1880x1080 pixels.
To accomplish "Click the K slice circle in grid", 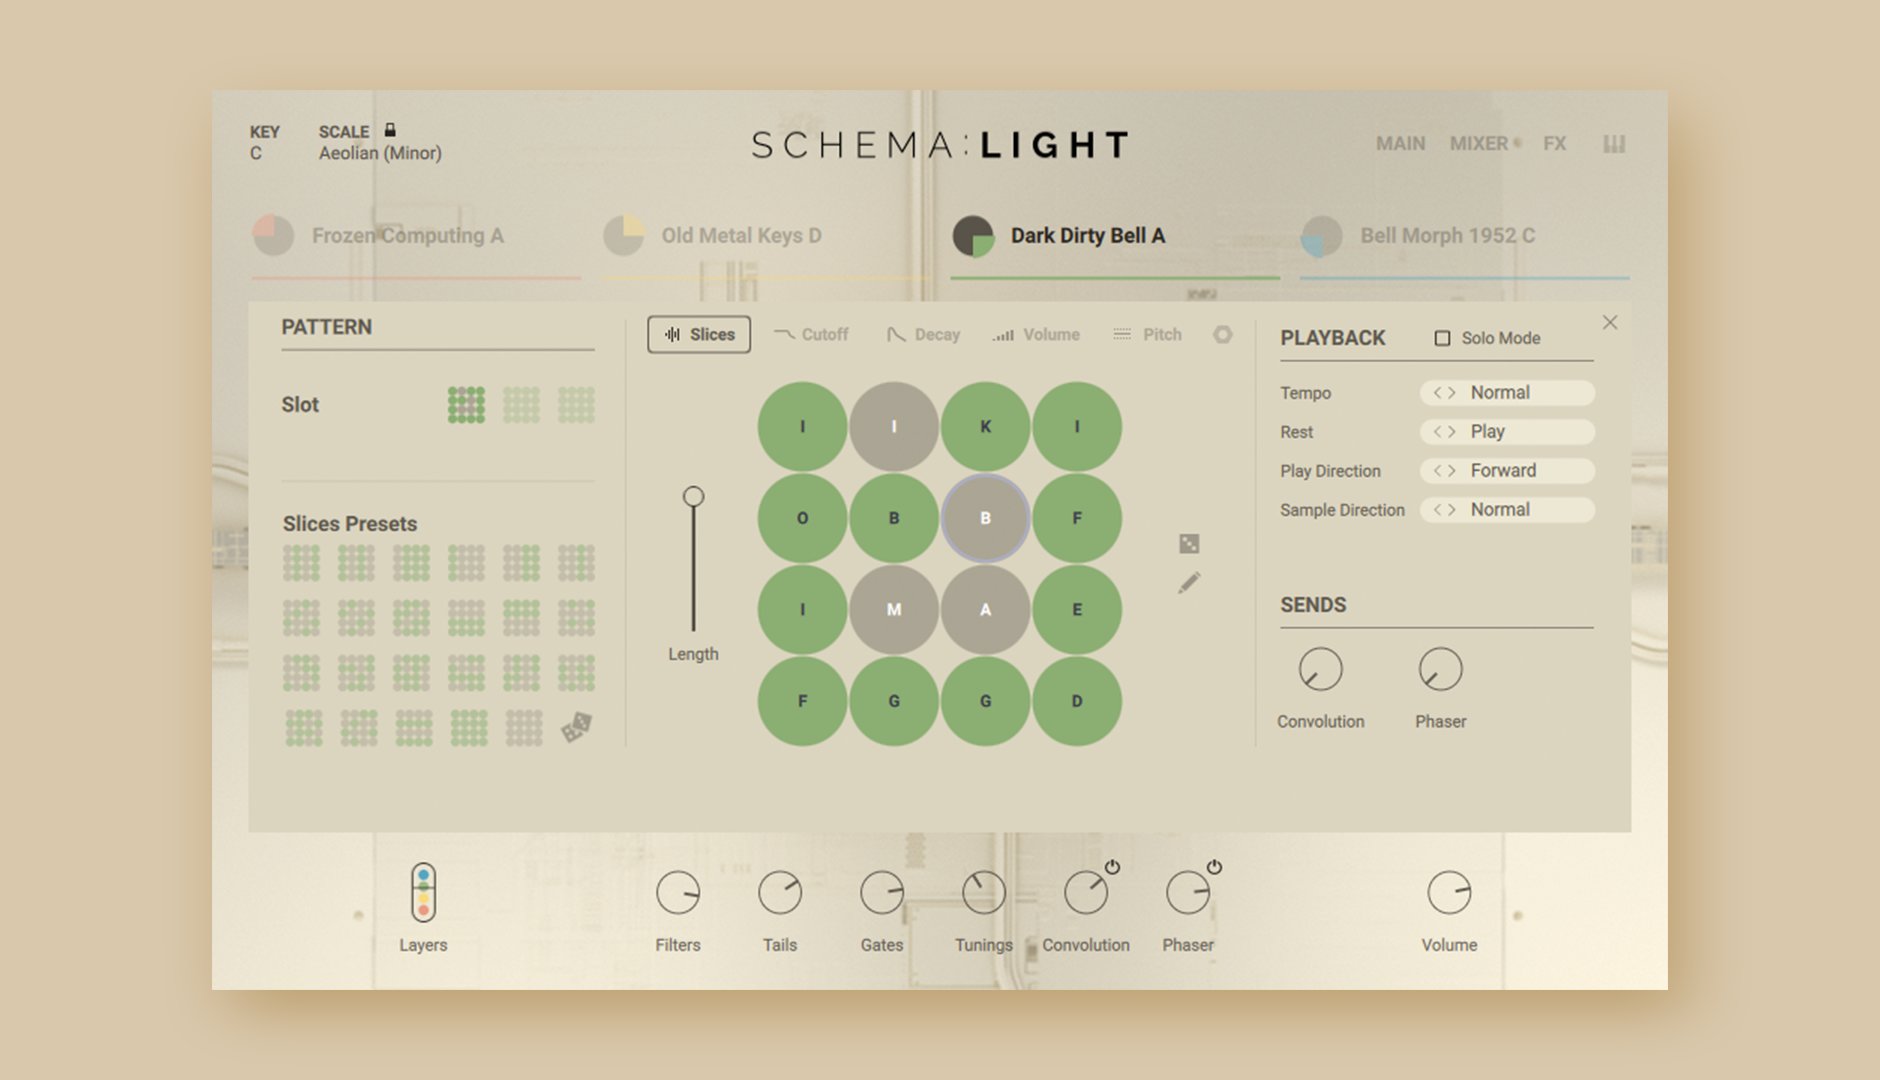I will tap(985, 427).
